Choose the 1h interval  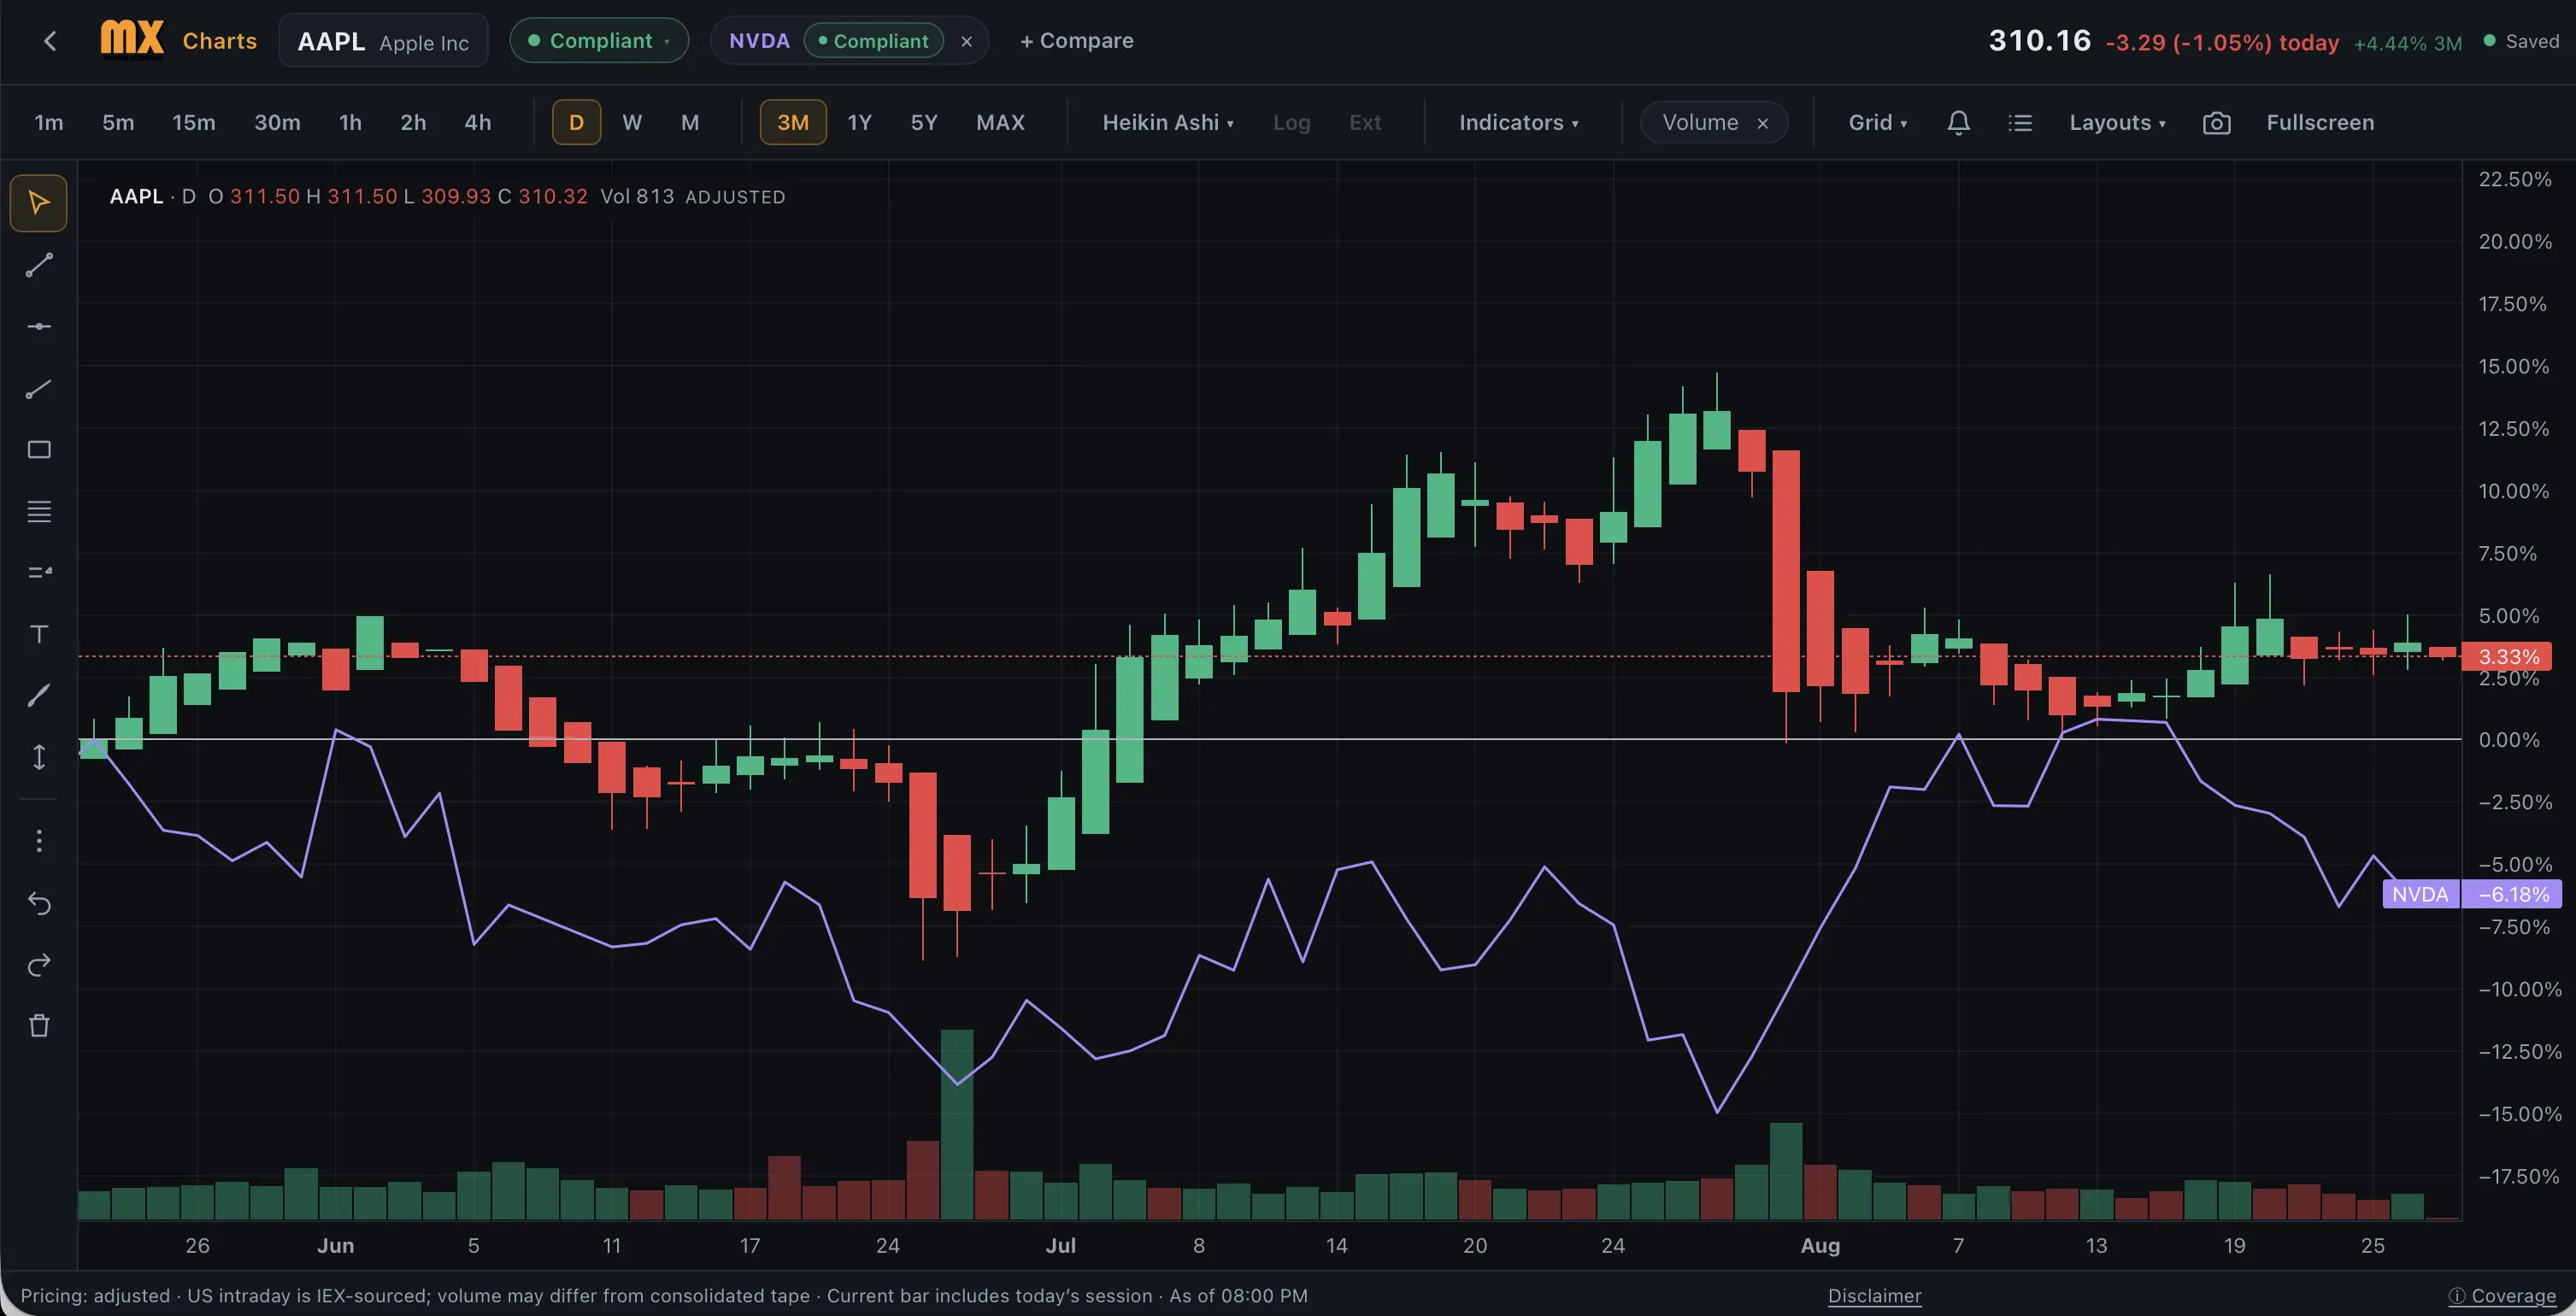coord(350,123)
